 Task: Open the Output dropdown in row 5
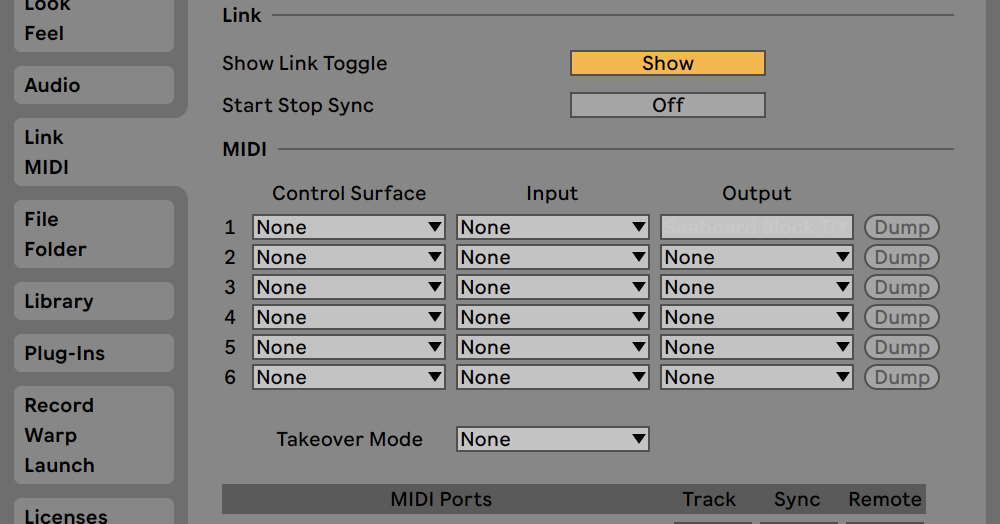pyautogui.click(x=757, y=347)
